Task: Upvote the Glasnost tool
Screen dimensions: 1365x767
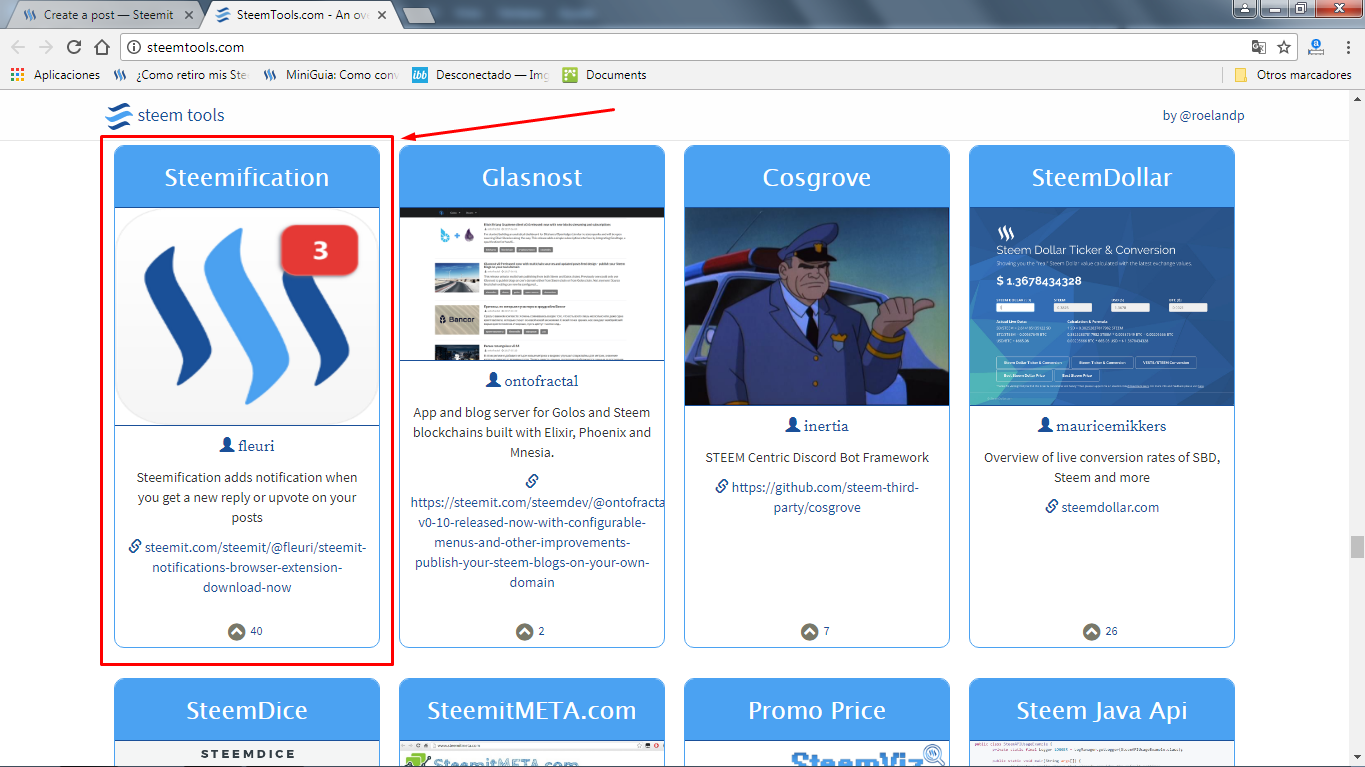Action: click(x=524, y=631)
